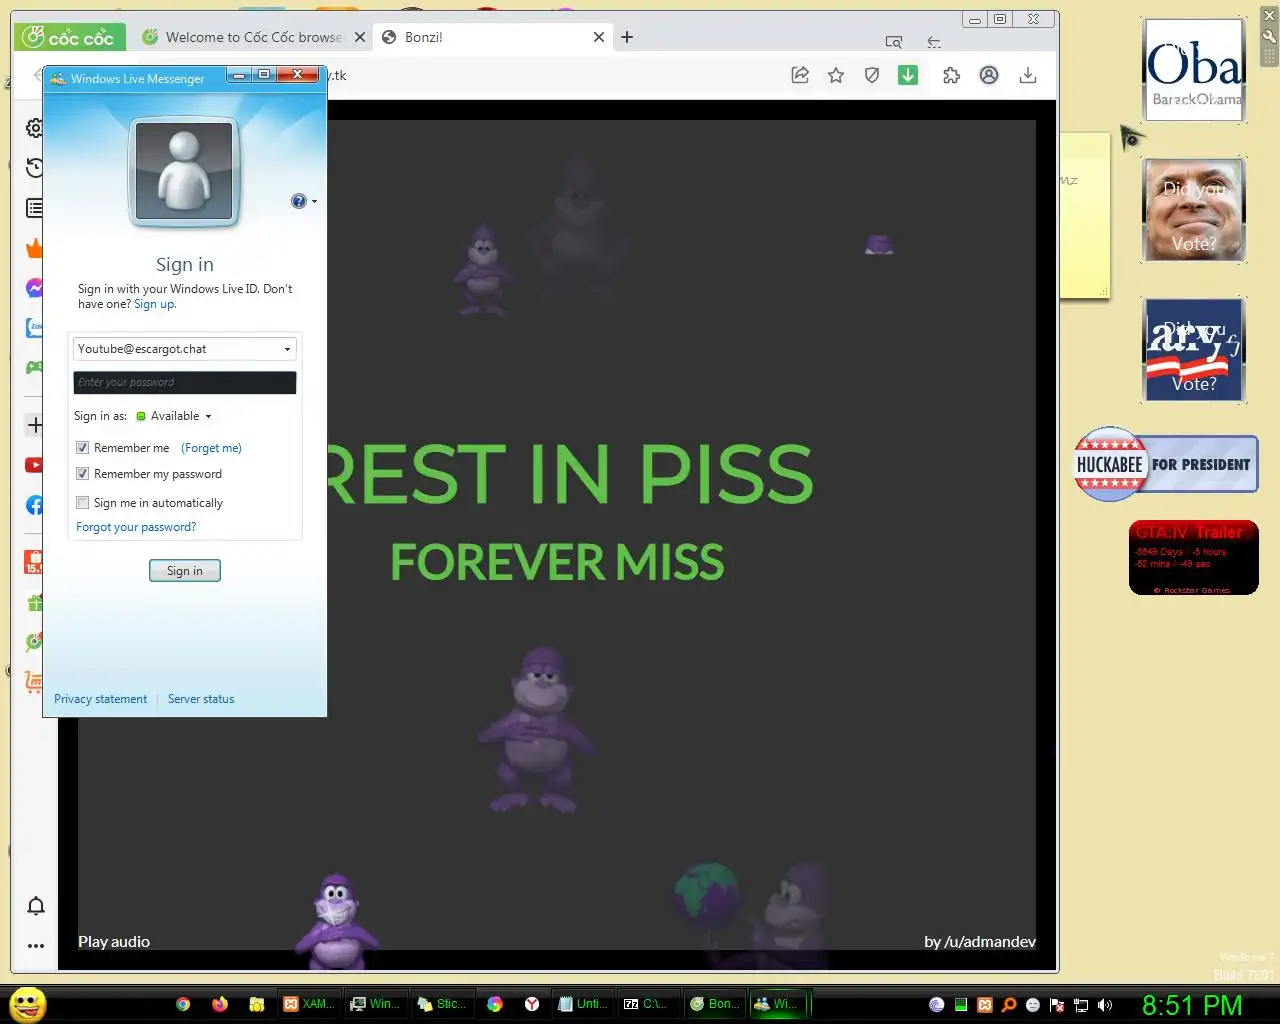Open the gadget wrench options icon

[1270, 37]
